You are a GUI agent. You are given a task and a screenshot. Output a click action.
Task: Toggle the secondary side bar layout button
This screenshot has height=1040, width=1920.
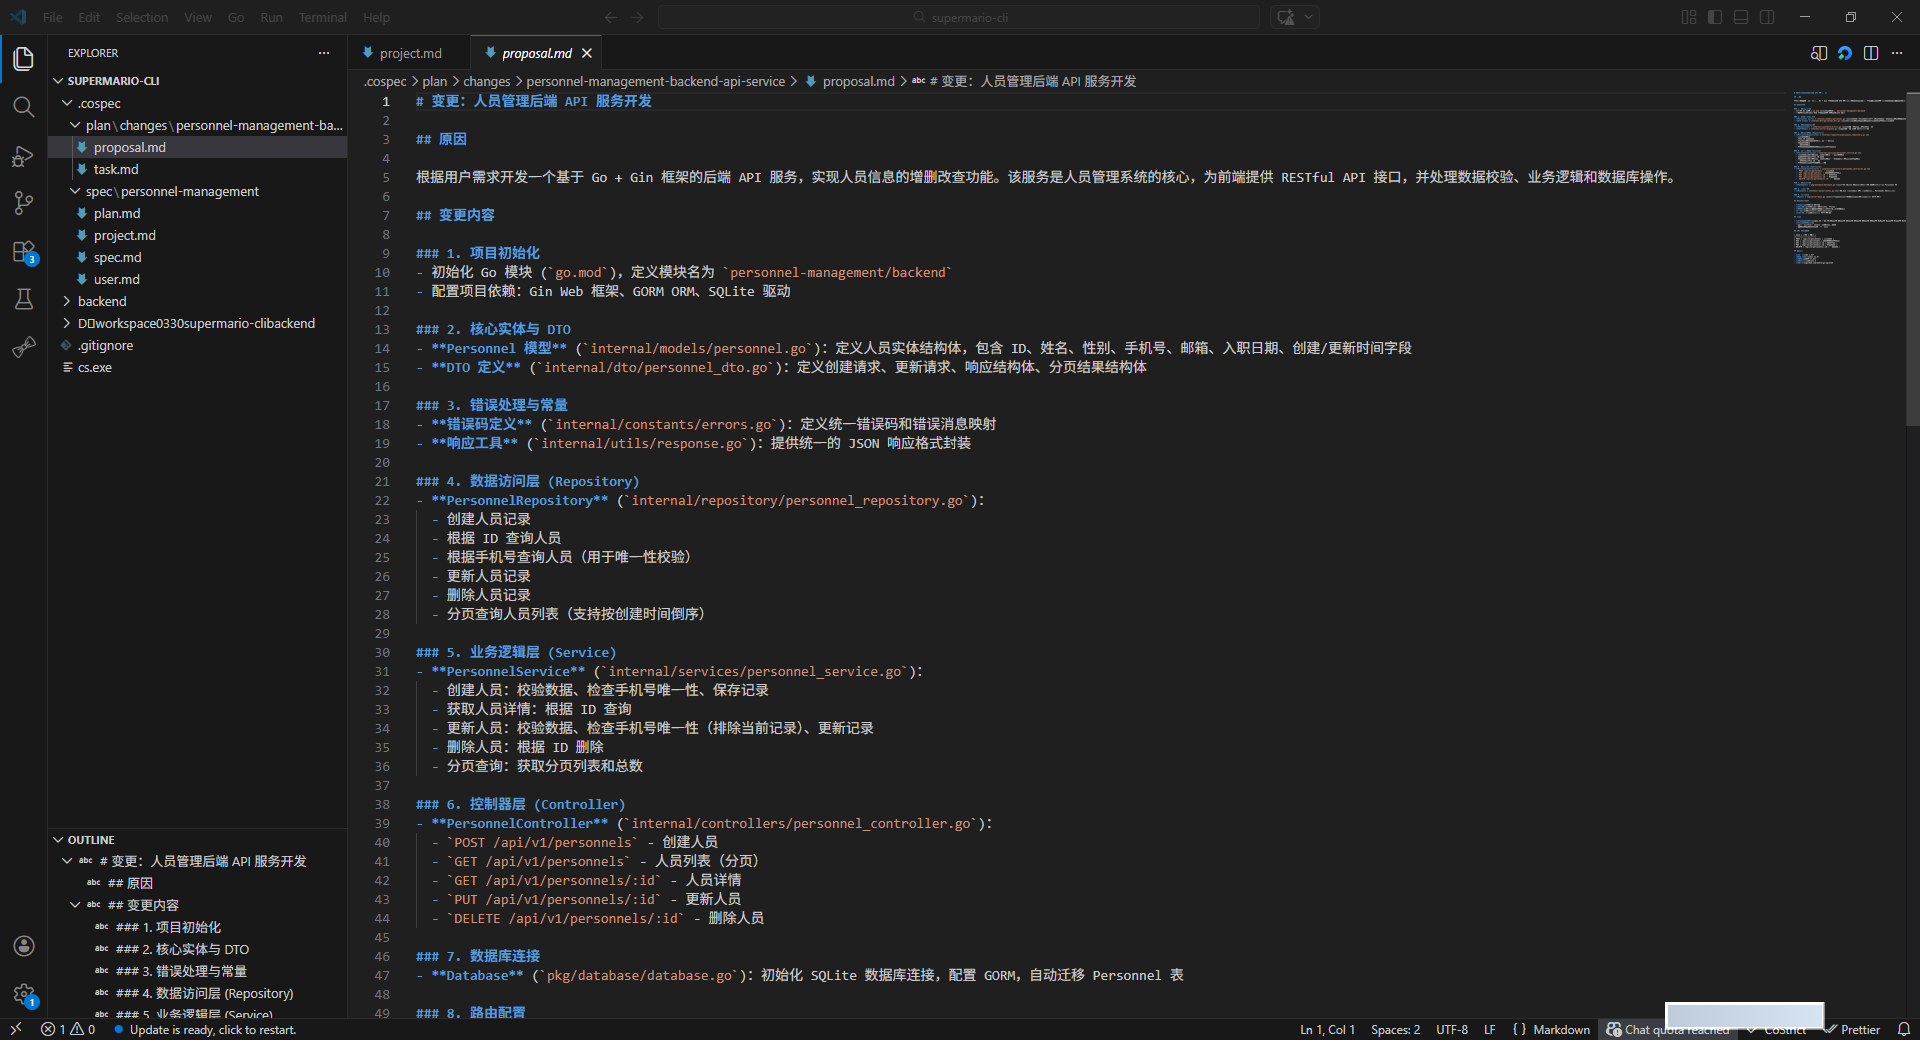1767,17
